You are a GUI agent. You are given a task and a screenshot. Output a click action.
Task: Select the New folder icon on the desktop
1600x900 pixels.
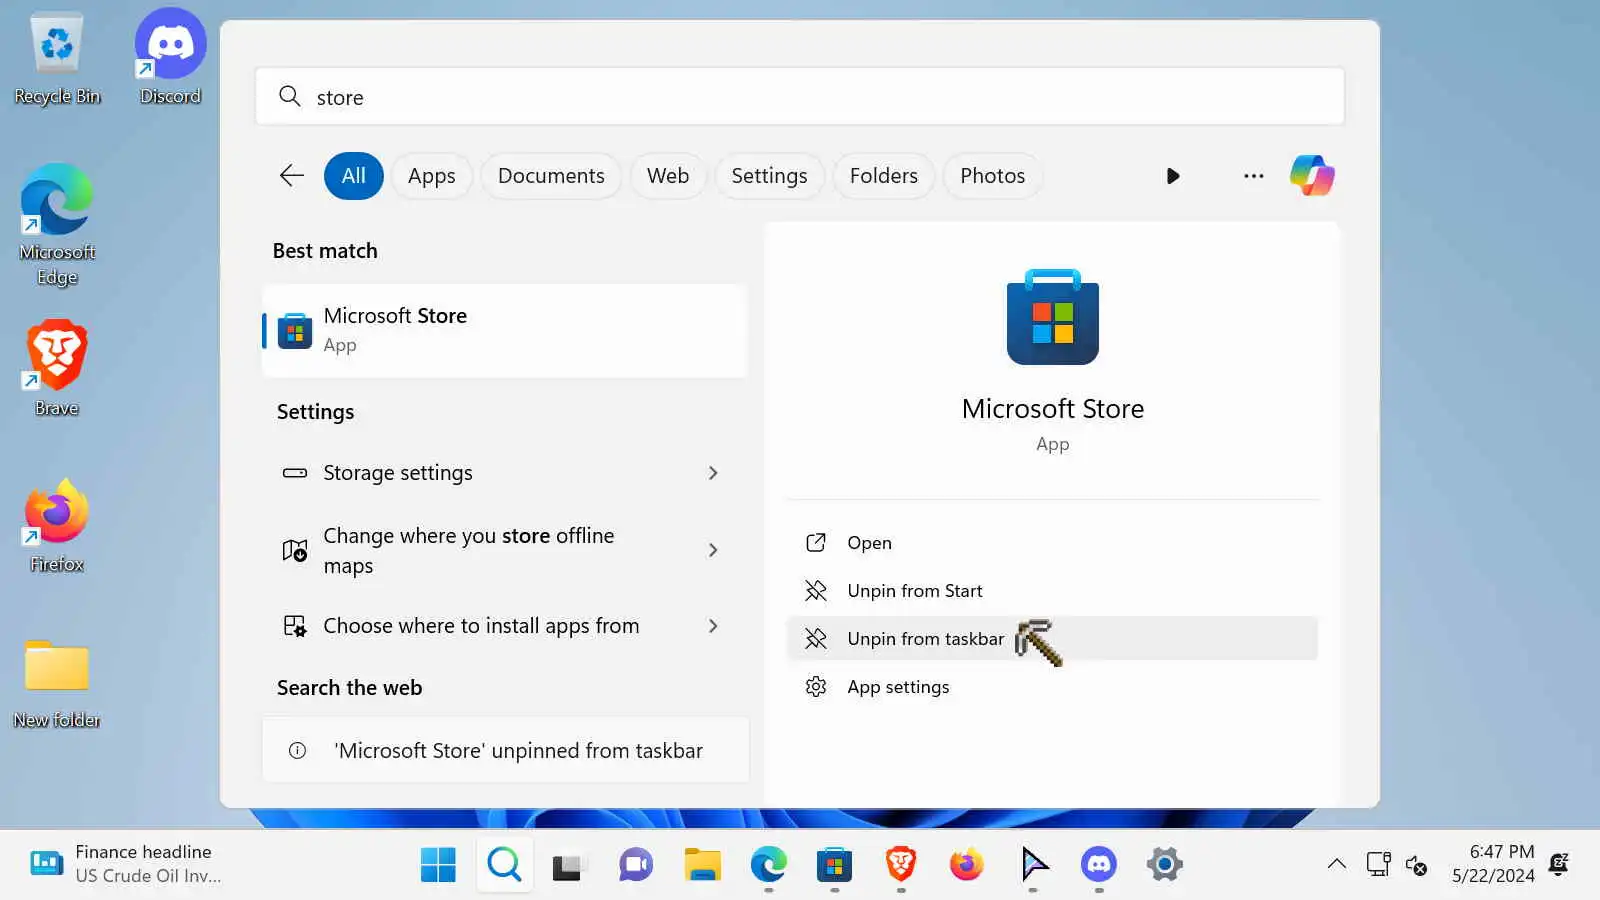57,684
